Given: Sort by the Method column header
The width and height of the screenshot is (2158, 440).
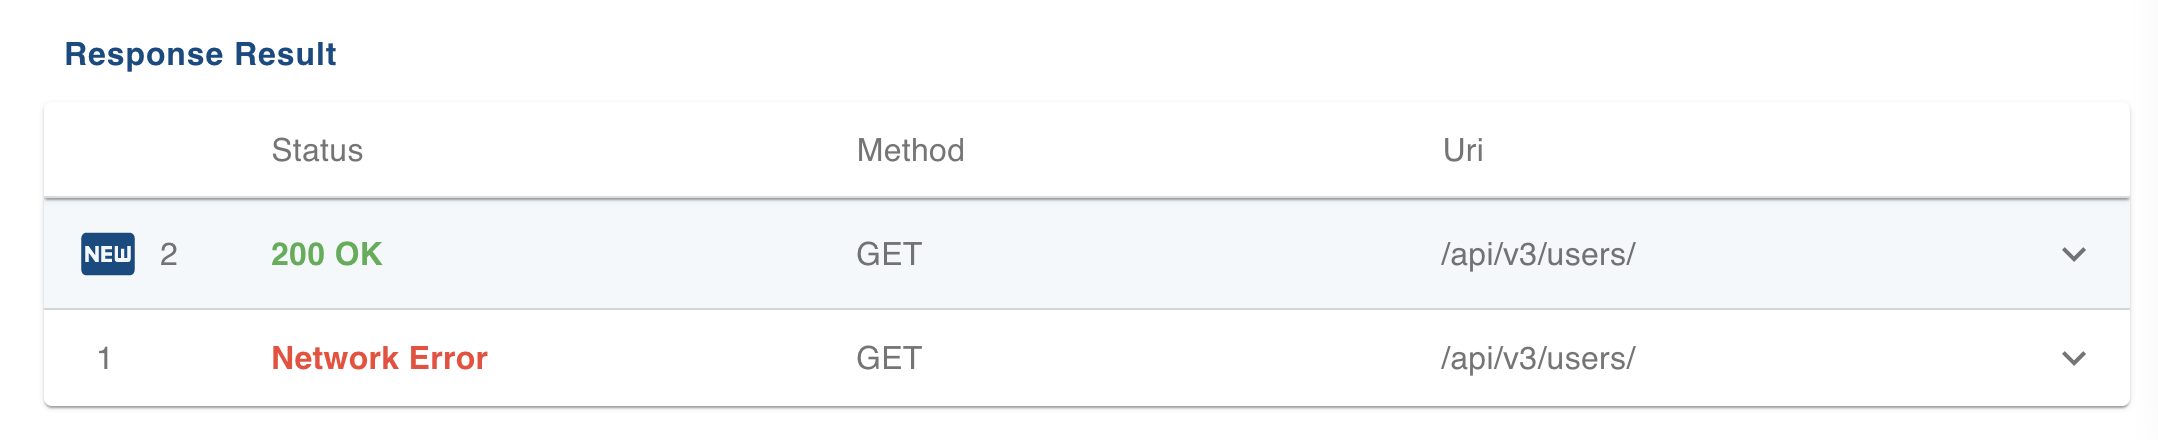Looking at the screenshot, I should (911, 150).
